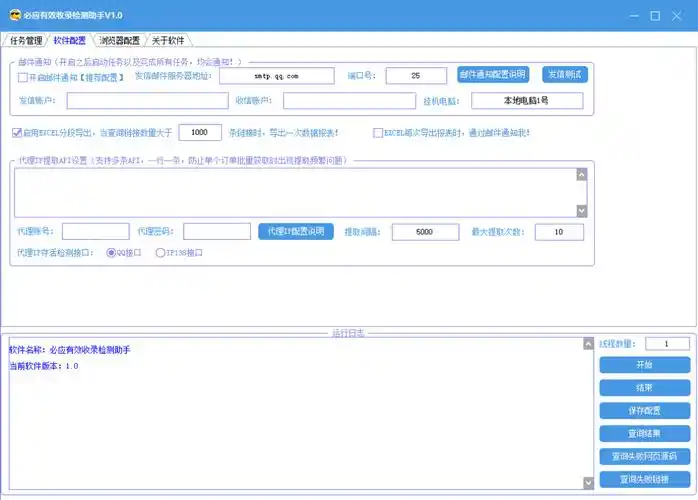Select the 软件配置 tab

[x=69, y=41]
